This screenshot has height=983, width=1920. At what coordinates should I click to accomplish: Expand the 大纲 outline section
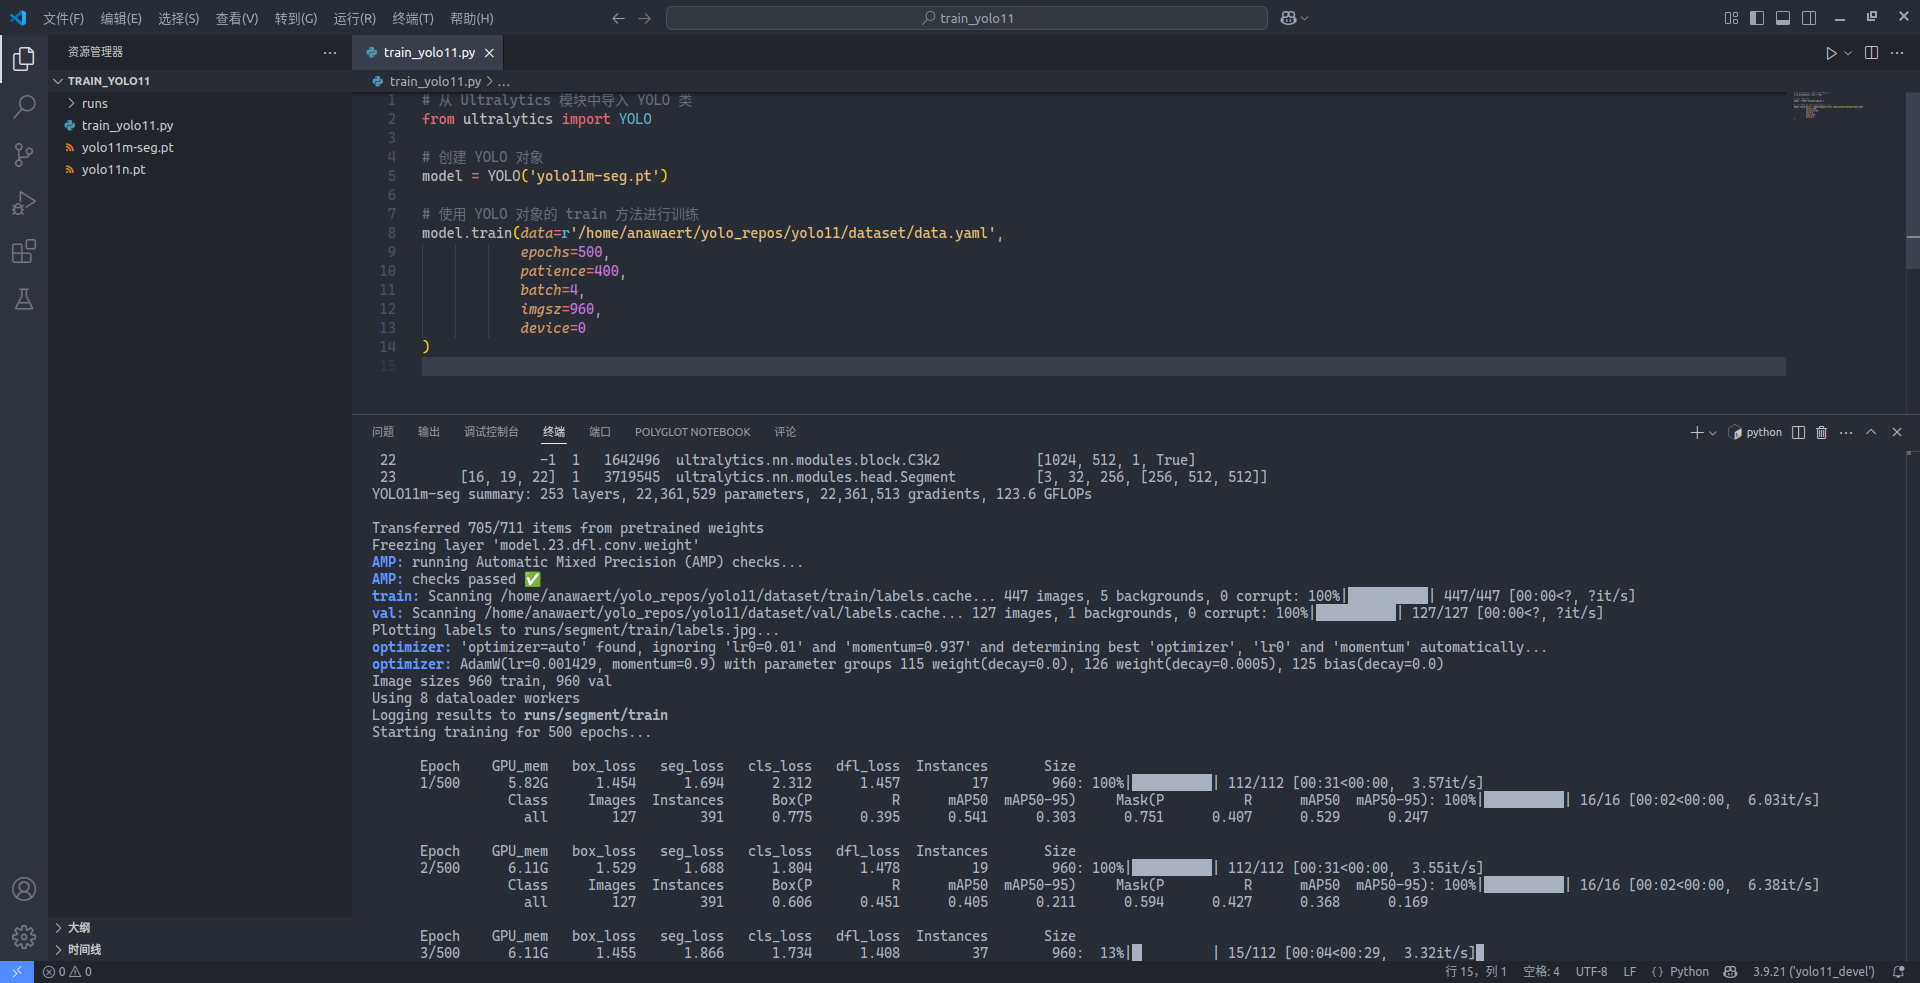point(79,928)
